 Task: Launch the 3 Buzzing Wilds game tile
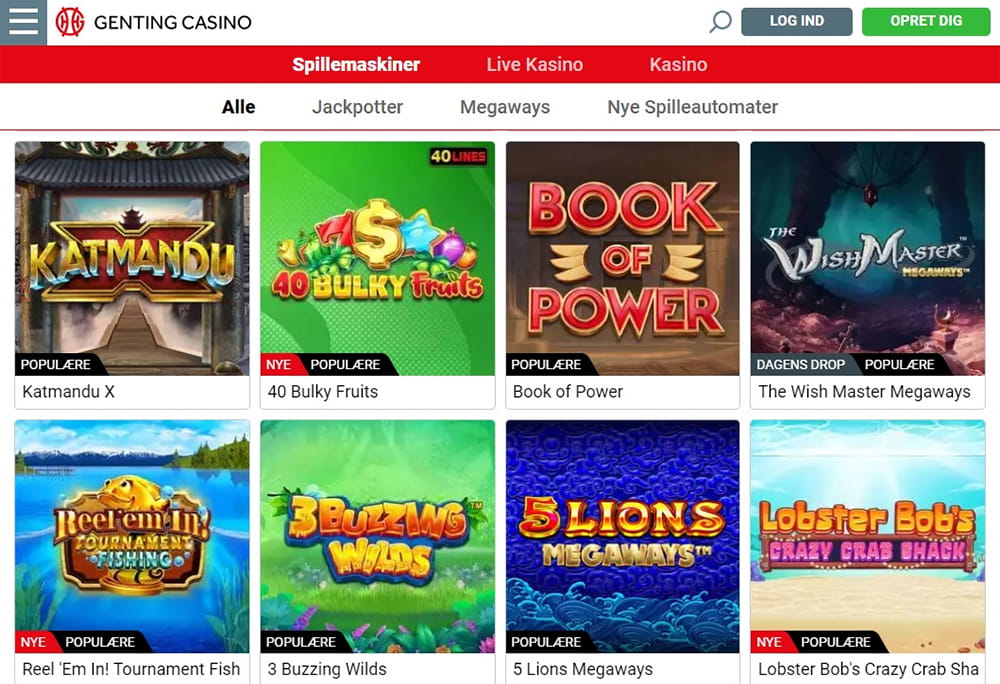[378, 536]
